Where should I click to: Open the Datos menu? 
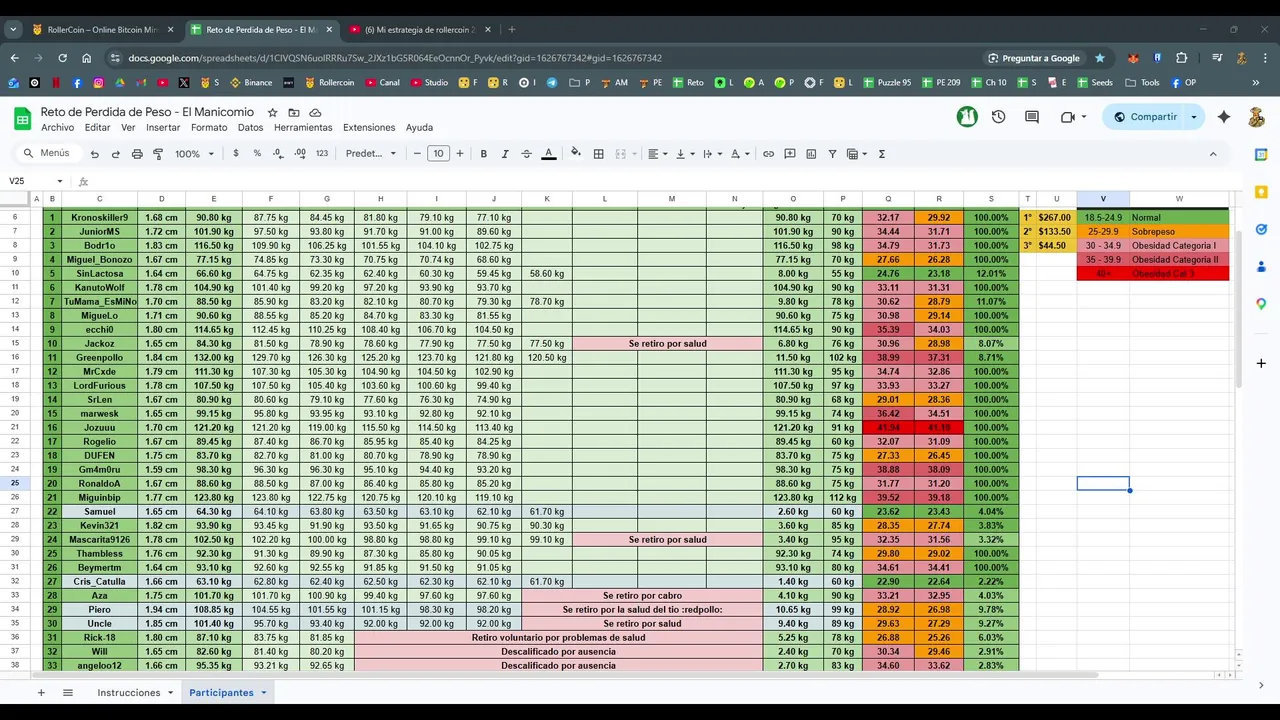[251, 128]
